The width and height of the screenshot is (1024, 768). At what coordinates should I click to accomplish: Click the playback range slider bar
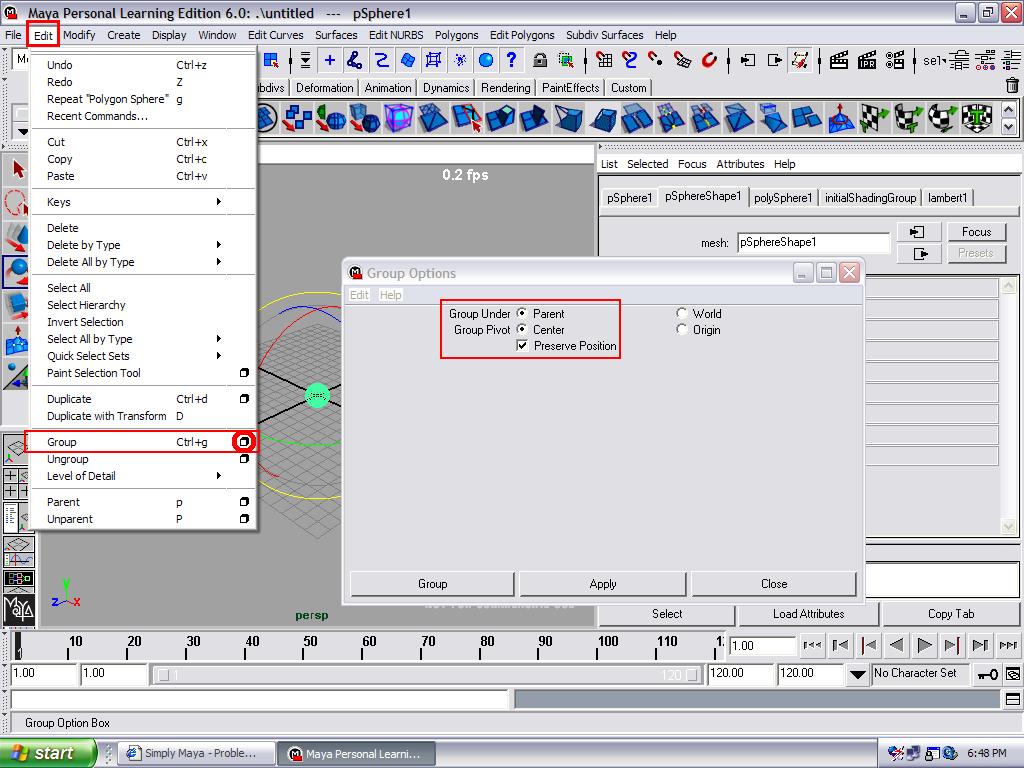427,674
